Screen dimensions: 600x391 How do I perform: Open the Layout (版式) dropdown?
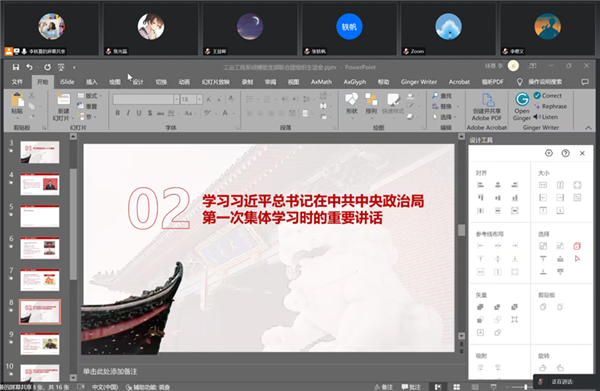click(90, 96)
